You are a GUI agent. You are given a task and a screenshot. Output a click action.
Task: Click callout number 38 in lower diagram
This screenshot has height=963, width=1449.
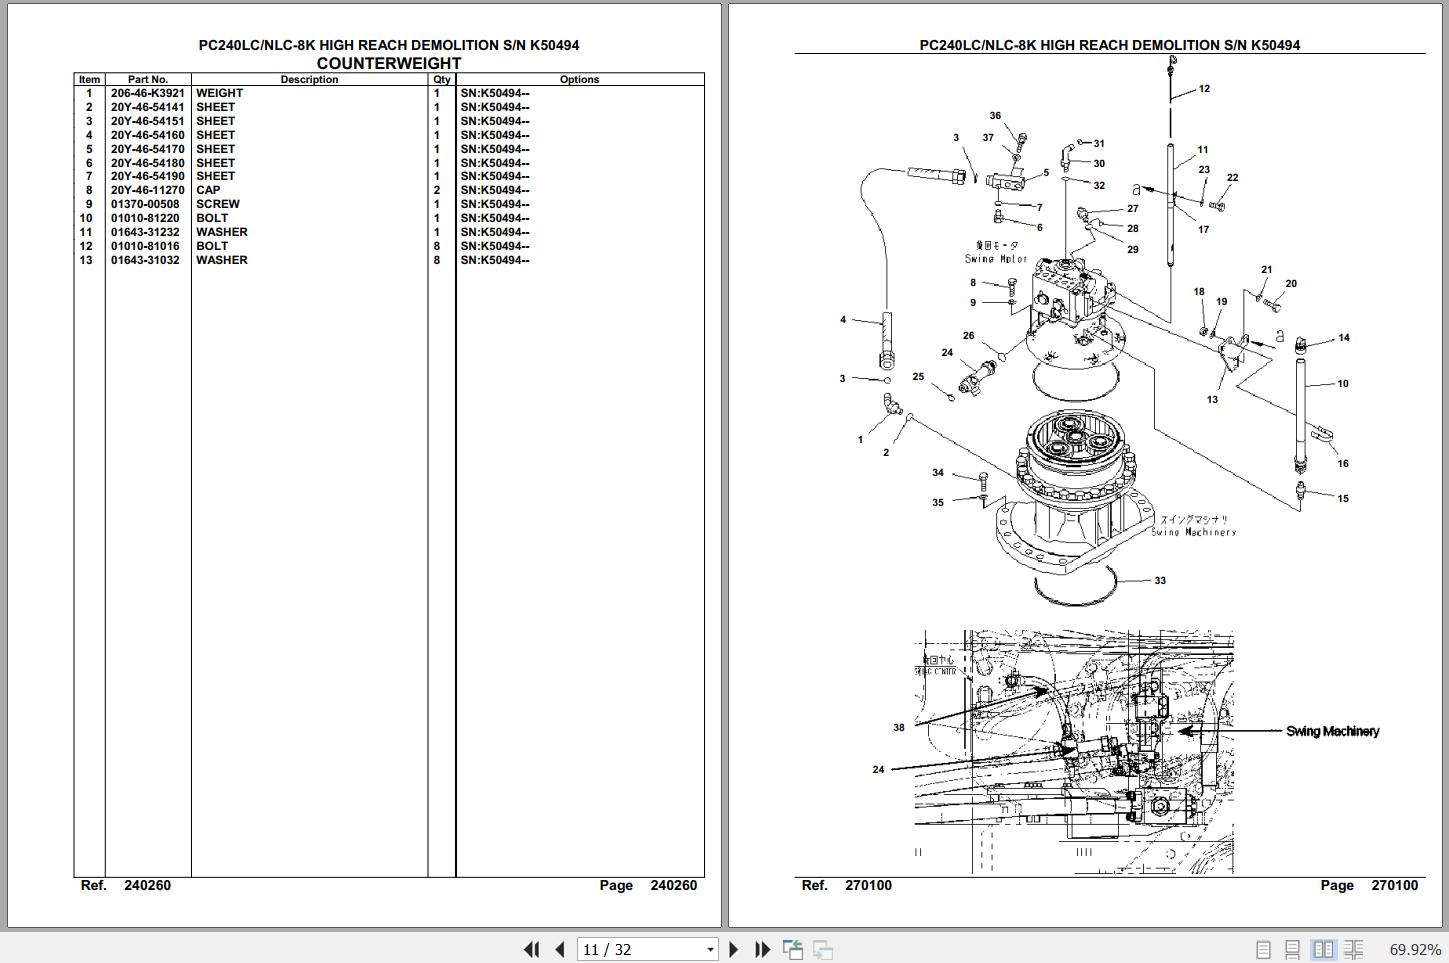coord(899,727)
